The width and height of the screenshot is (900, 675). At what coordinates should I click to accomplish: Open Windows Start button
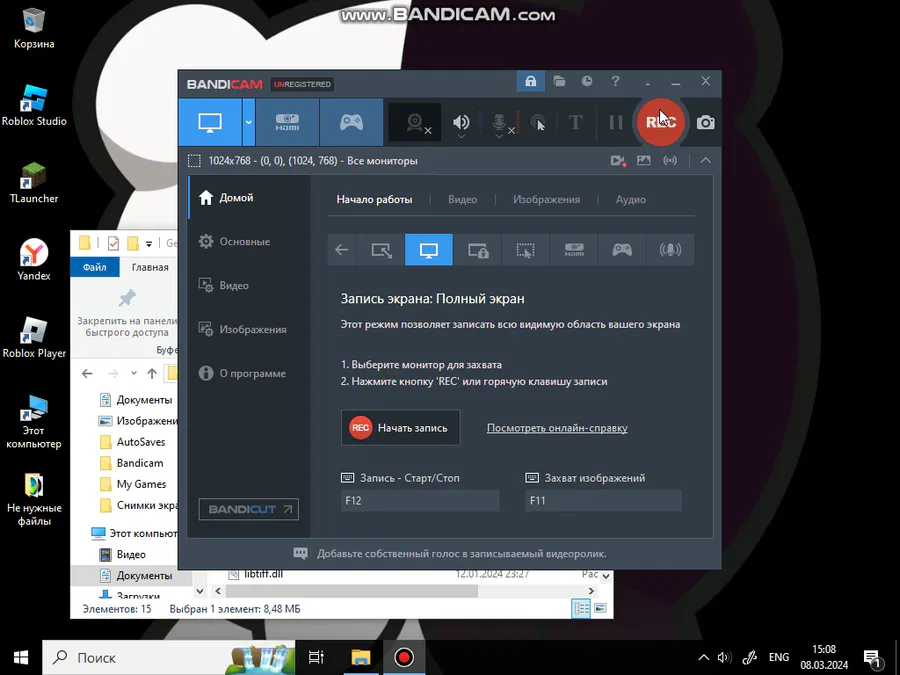[21, 657]
